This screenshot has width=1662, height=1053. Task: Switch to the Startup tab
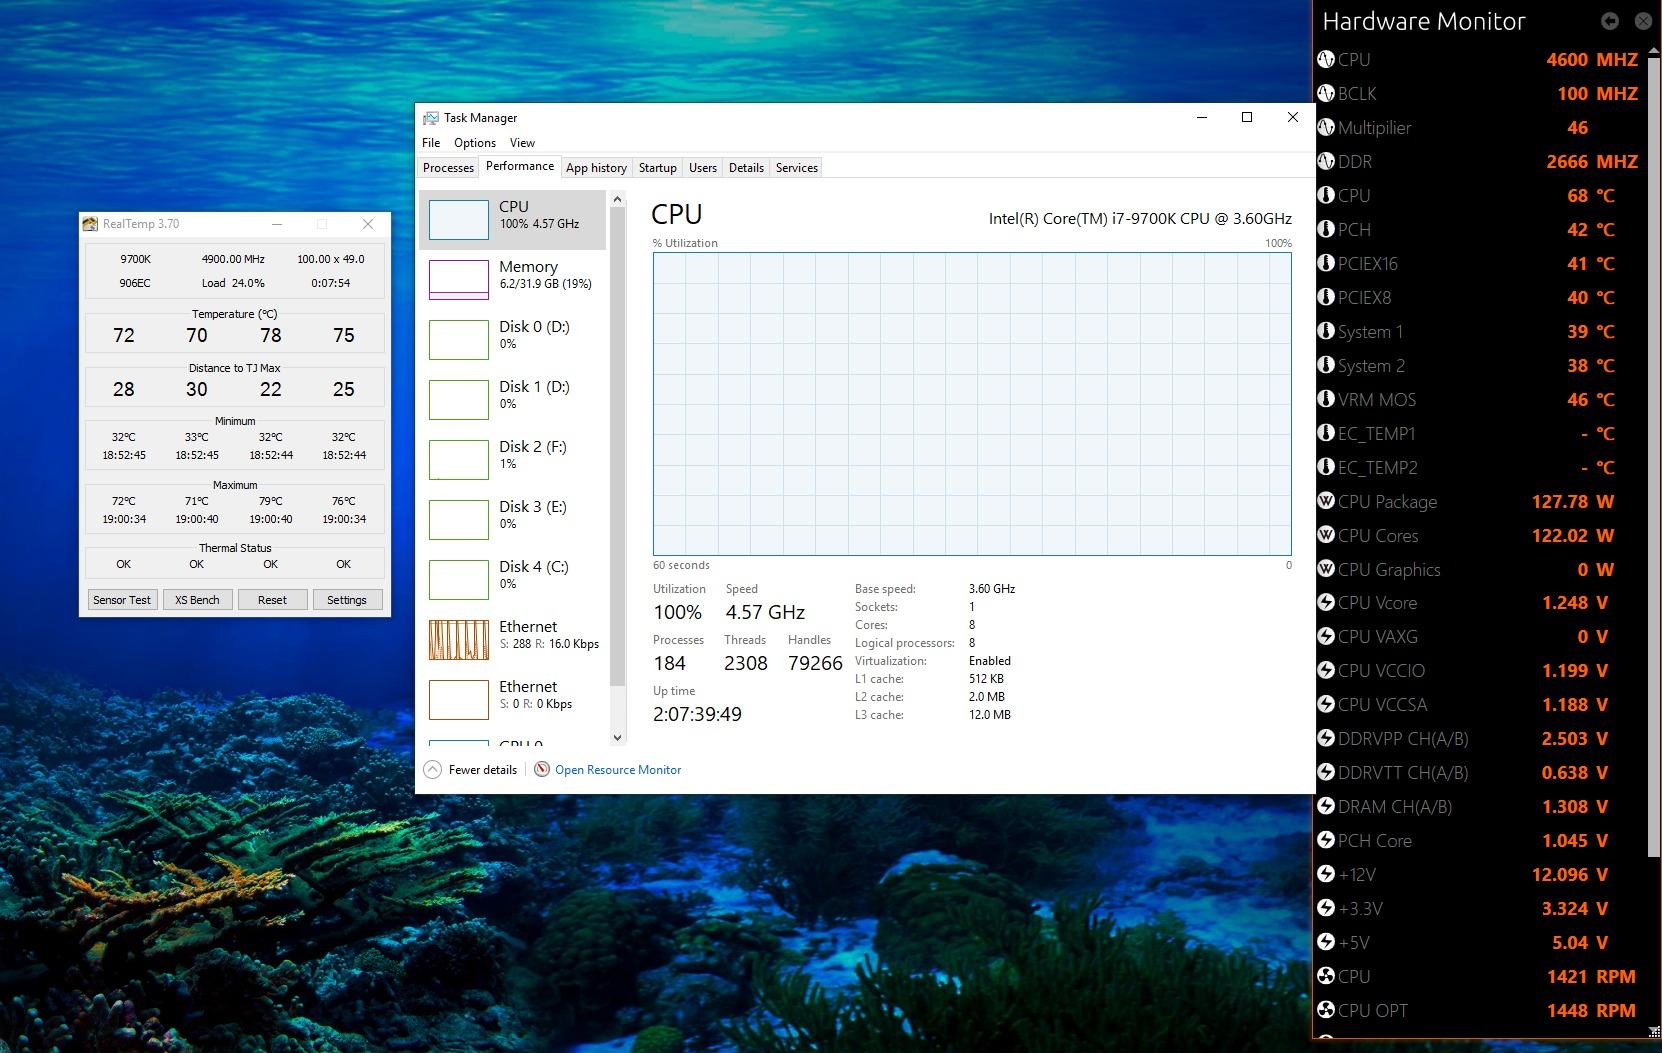(658, 168)
